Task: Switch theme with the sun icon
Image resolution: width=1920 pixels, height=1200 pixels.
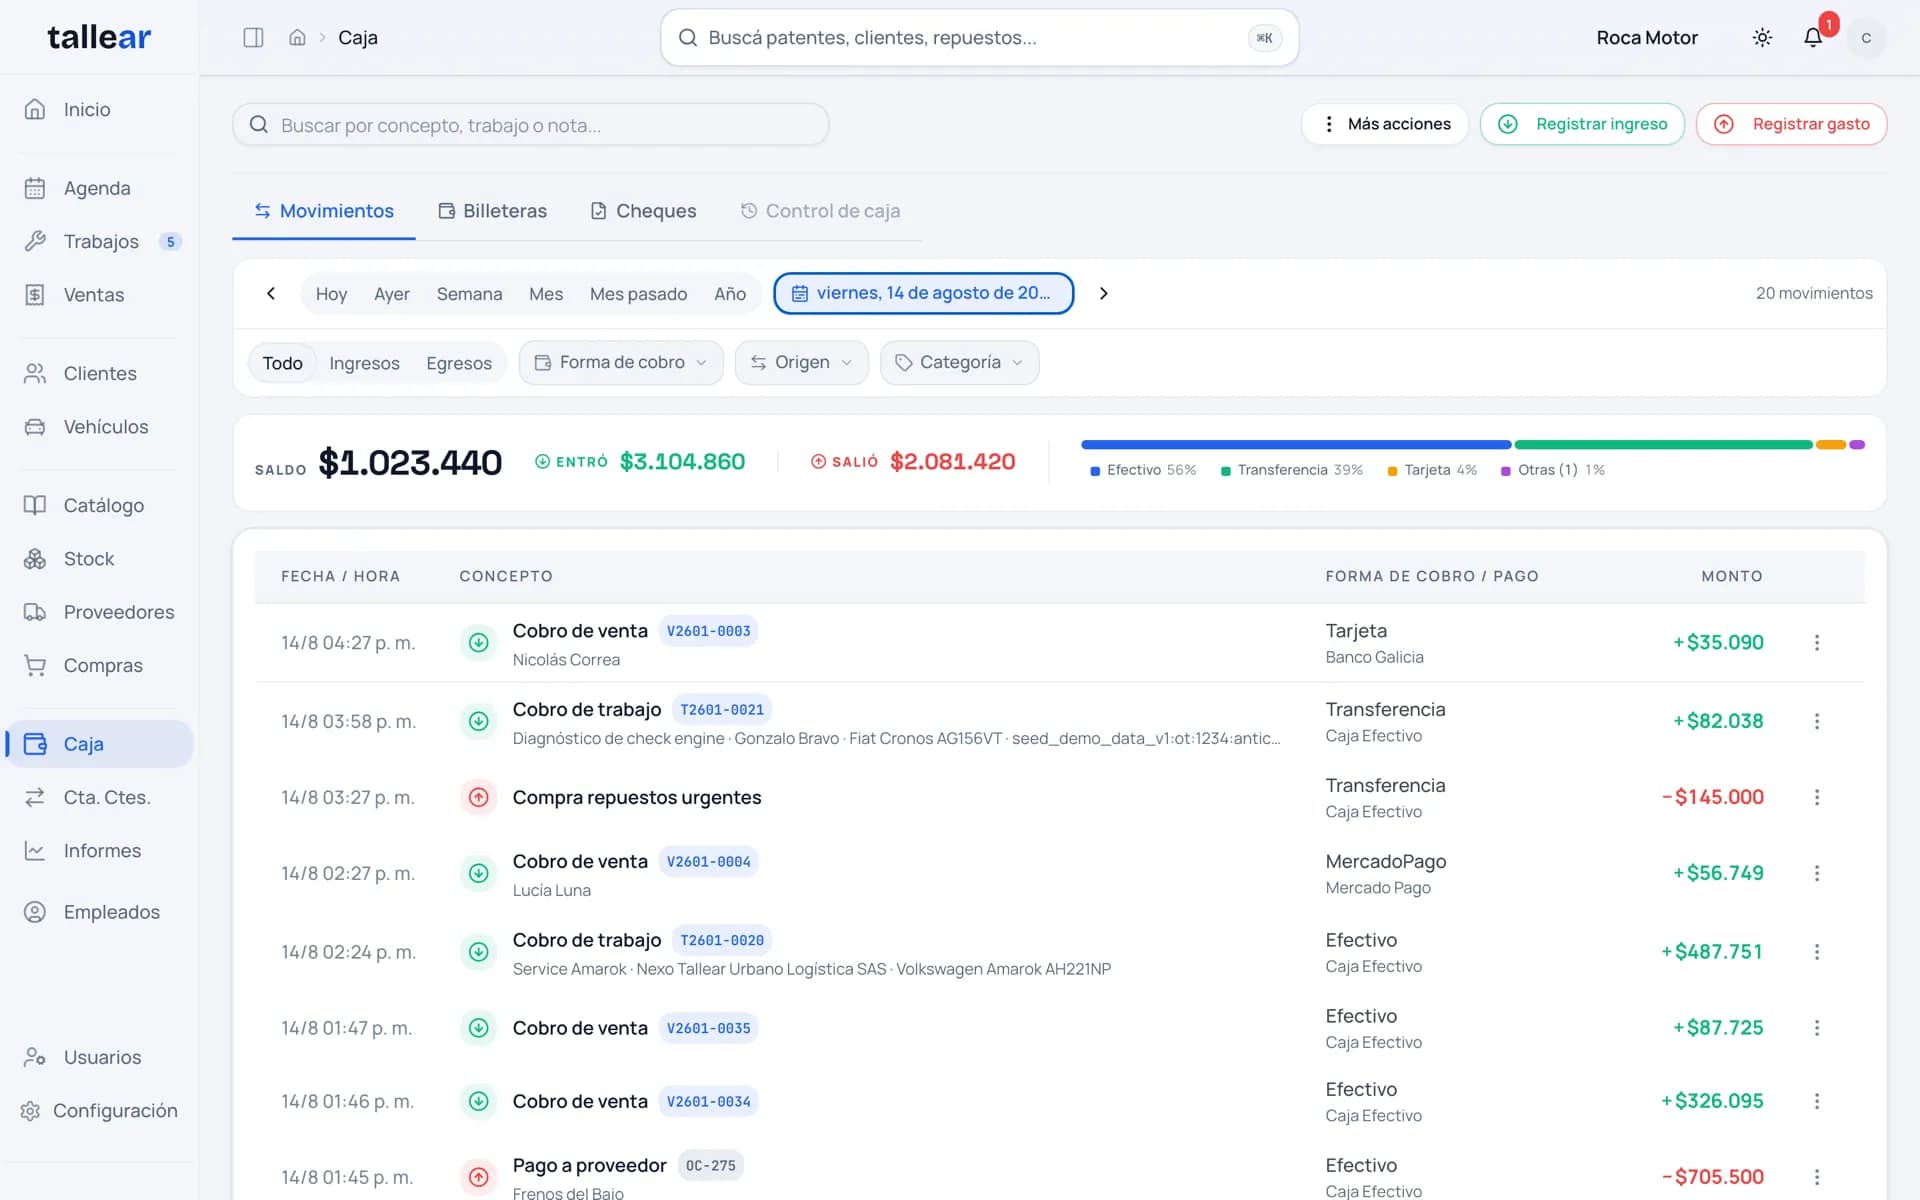Action: tap(1762, 38)
